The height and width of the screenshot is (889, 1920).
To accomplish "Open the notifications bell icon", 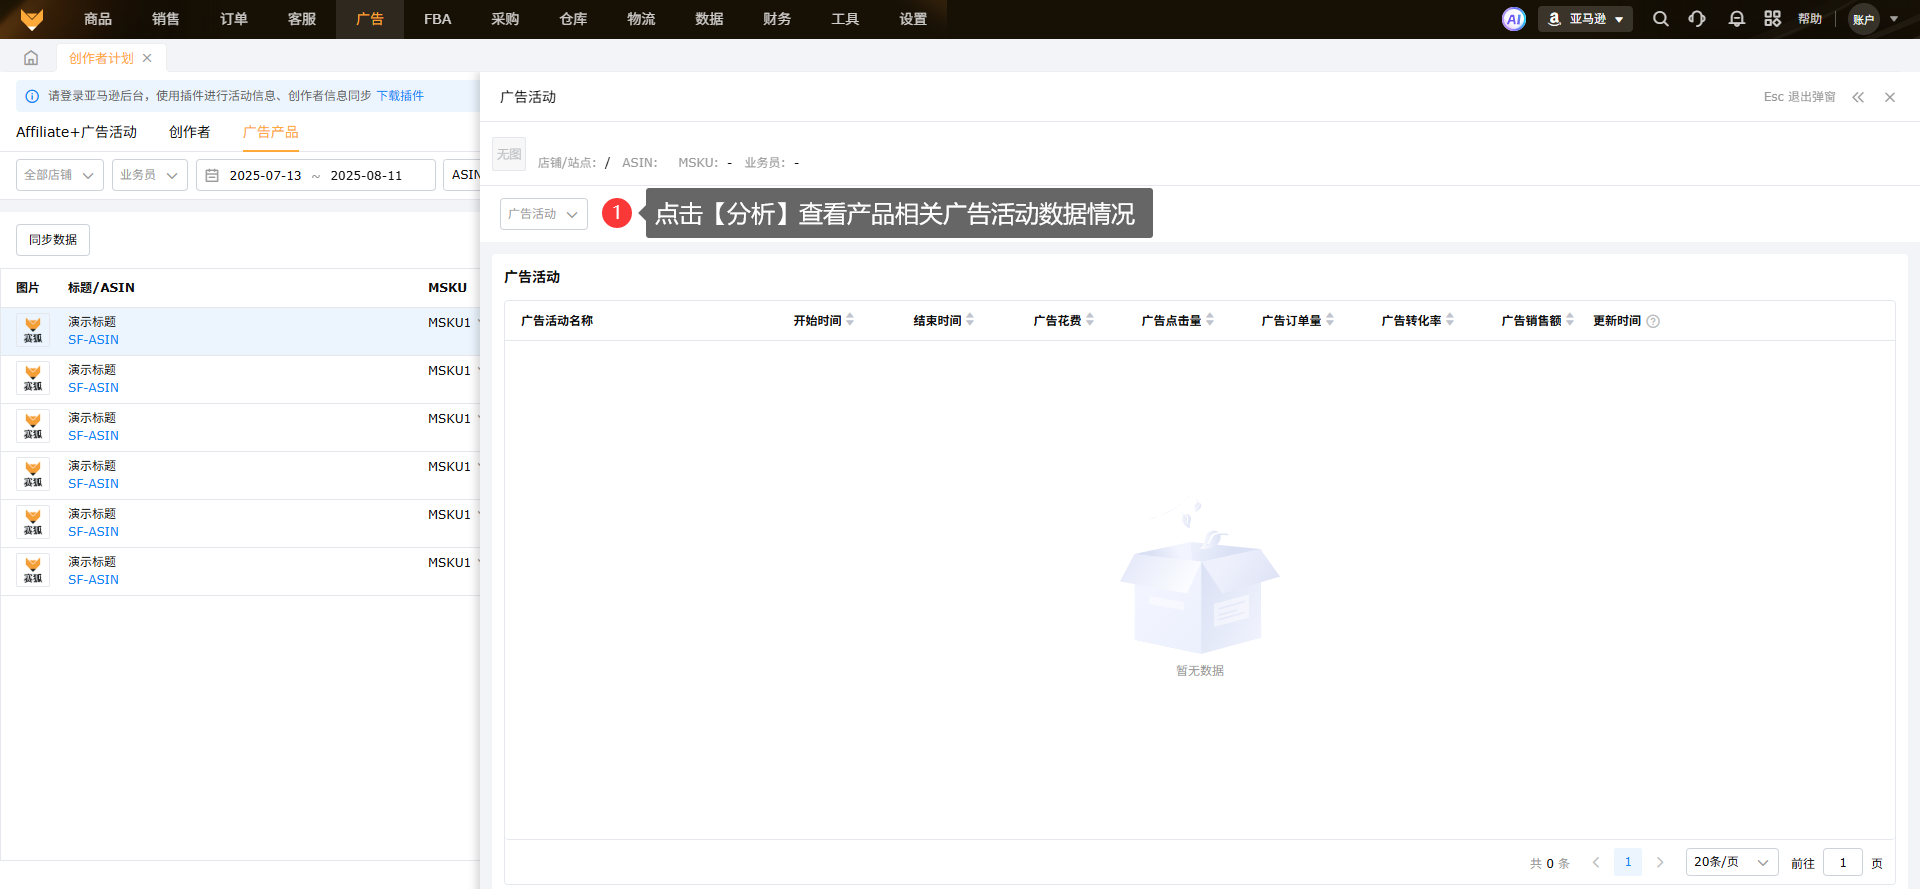I will [x=1737, y=19].
